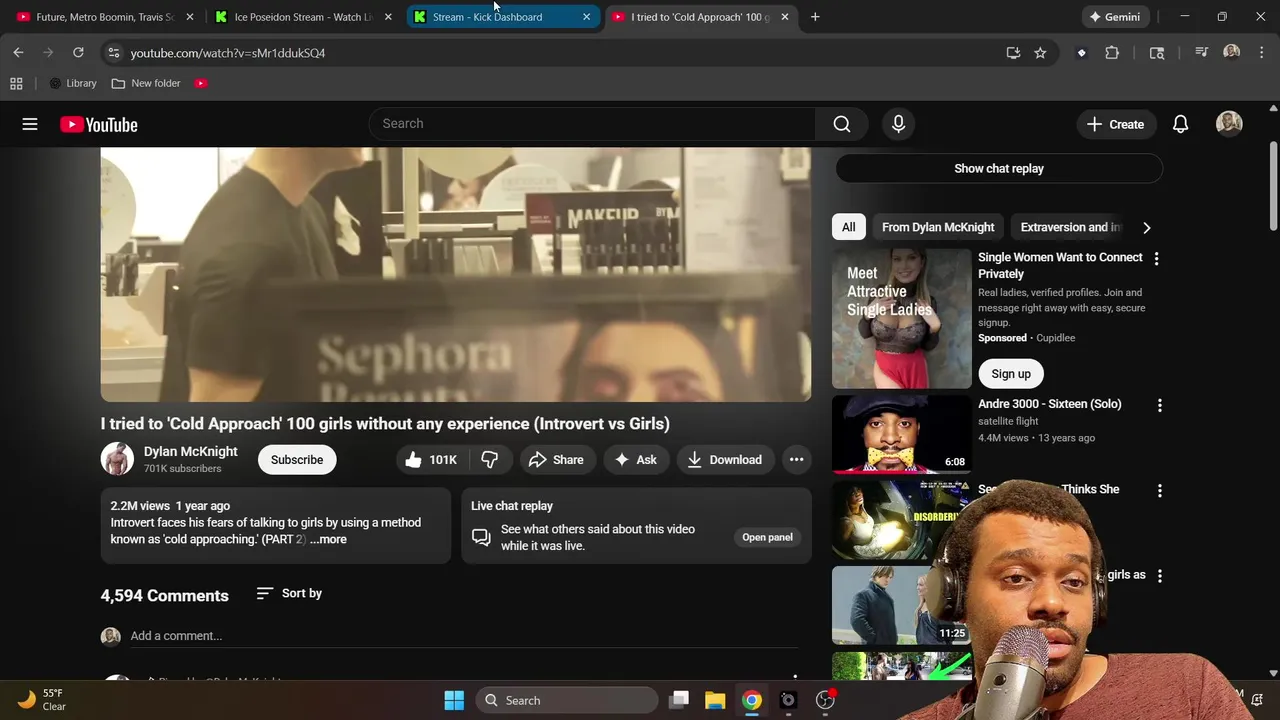Open the YouTube account avatar menu
Screen dimensions: 1280x720
[1229, 124]
